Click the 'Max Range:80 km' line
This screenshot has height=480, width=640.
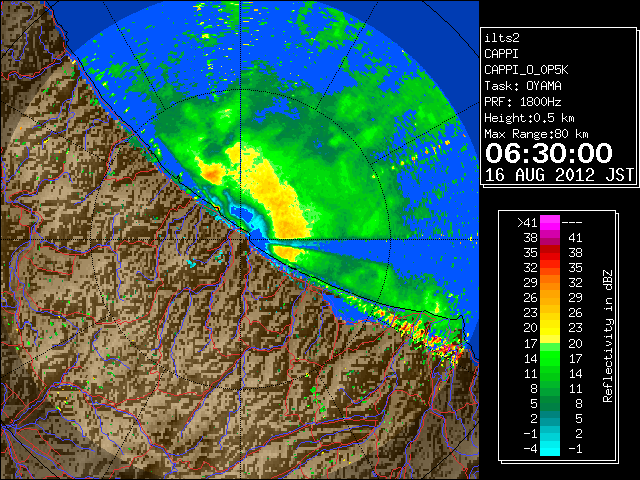(x=536, y=134)
